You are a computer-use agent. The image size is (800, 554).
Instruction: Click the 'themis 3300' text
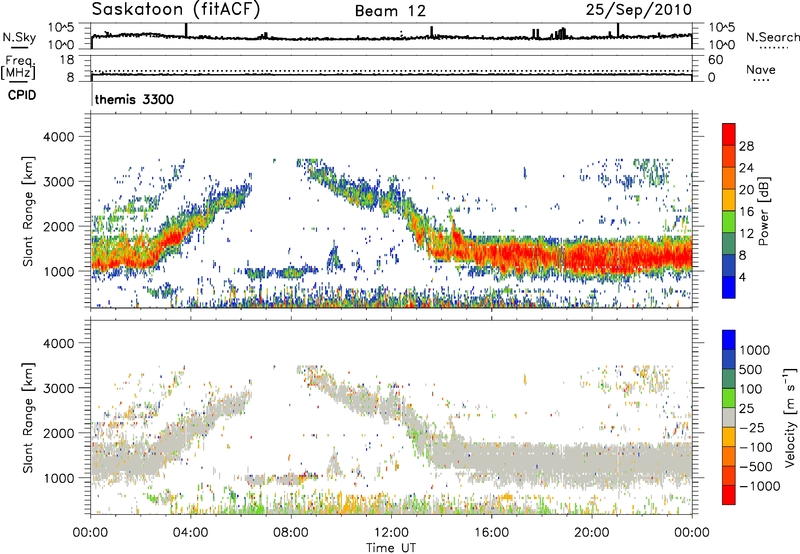(x=134, y=99)
